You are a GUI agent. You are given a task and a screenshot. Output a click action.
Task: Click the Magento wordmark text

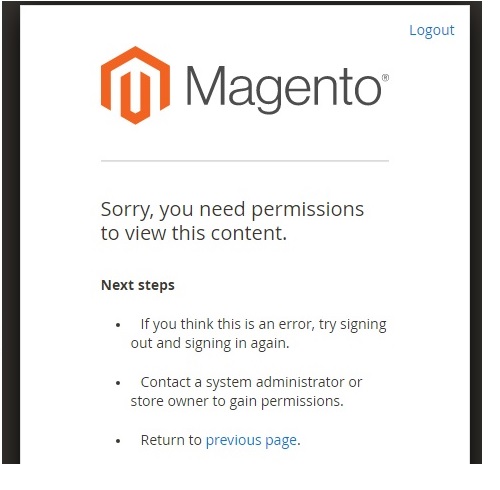coord(283,89)
